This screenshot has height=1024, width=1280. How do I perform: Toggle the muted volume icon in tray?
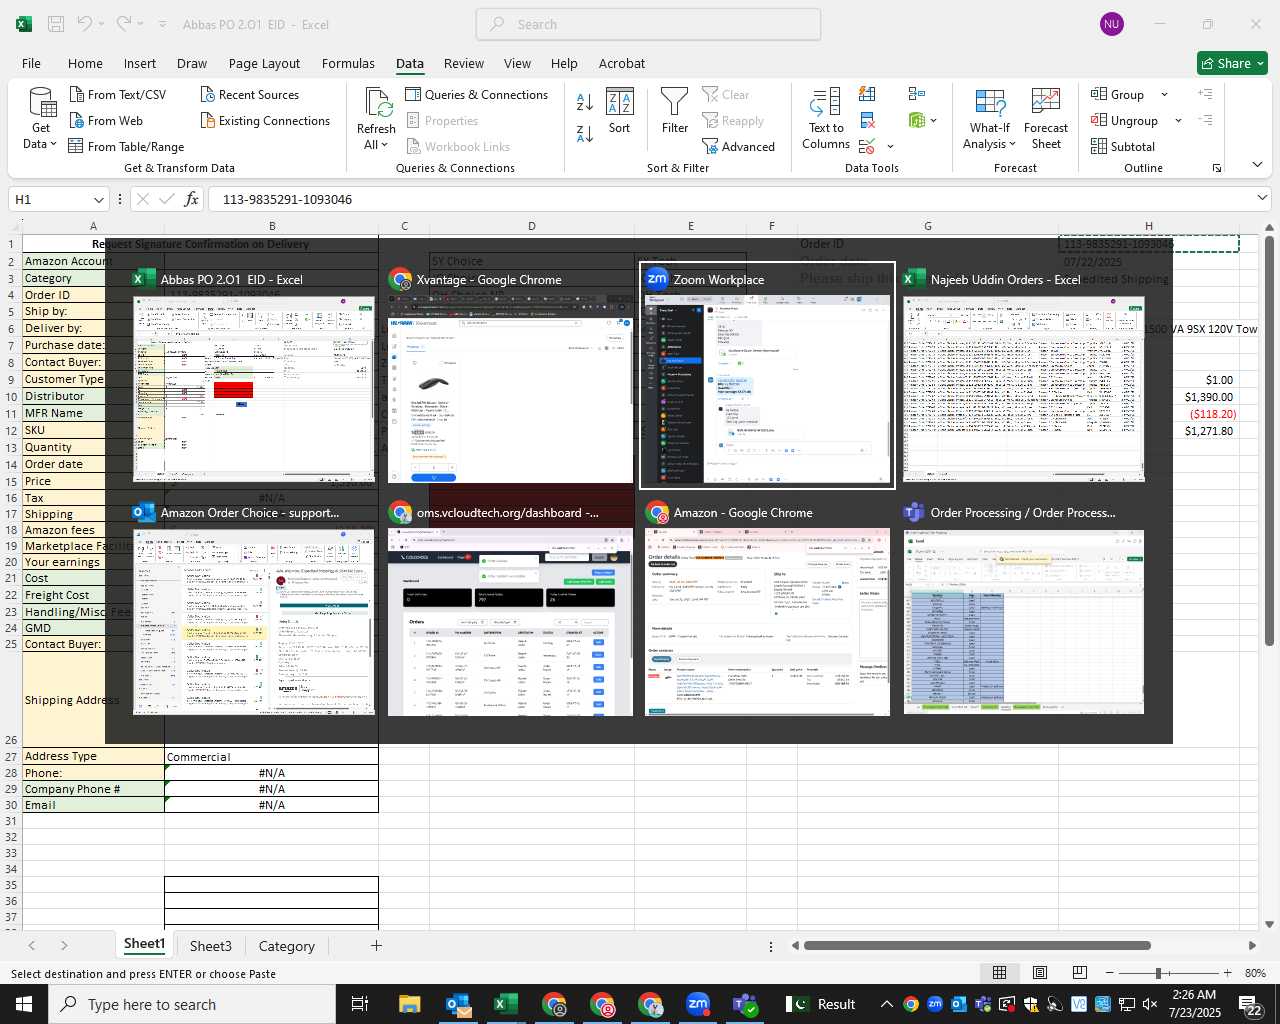(x=1150, y=1004)
